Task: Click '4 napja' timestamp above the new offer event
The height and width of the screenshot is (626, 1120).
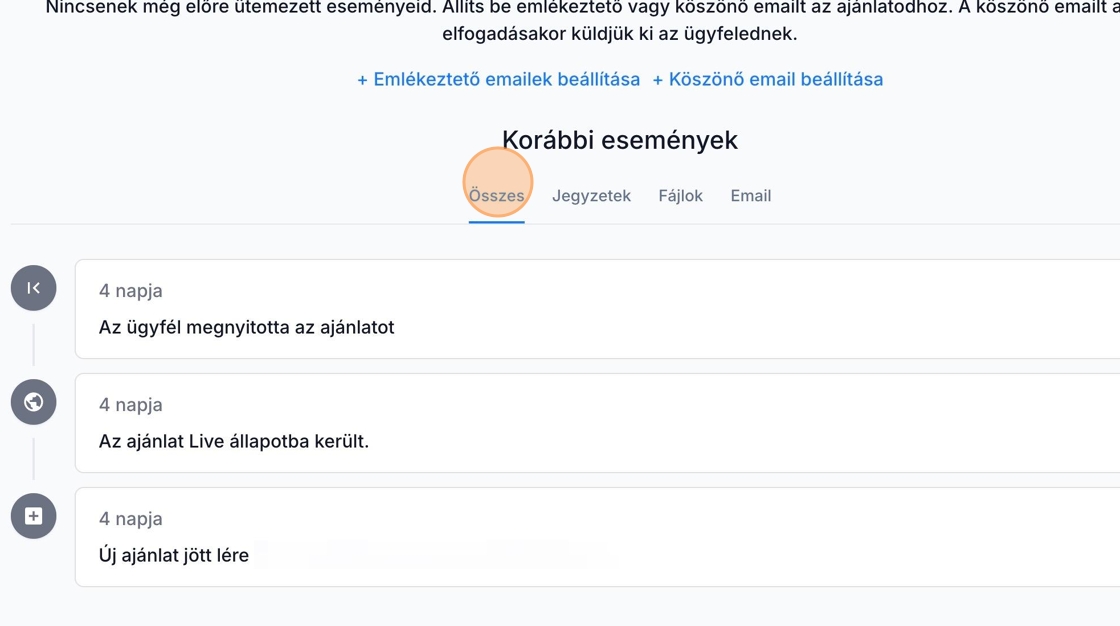Action: tap(130, 519)
